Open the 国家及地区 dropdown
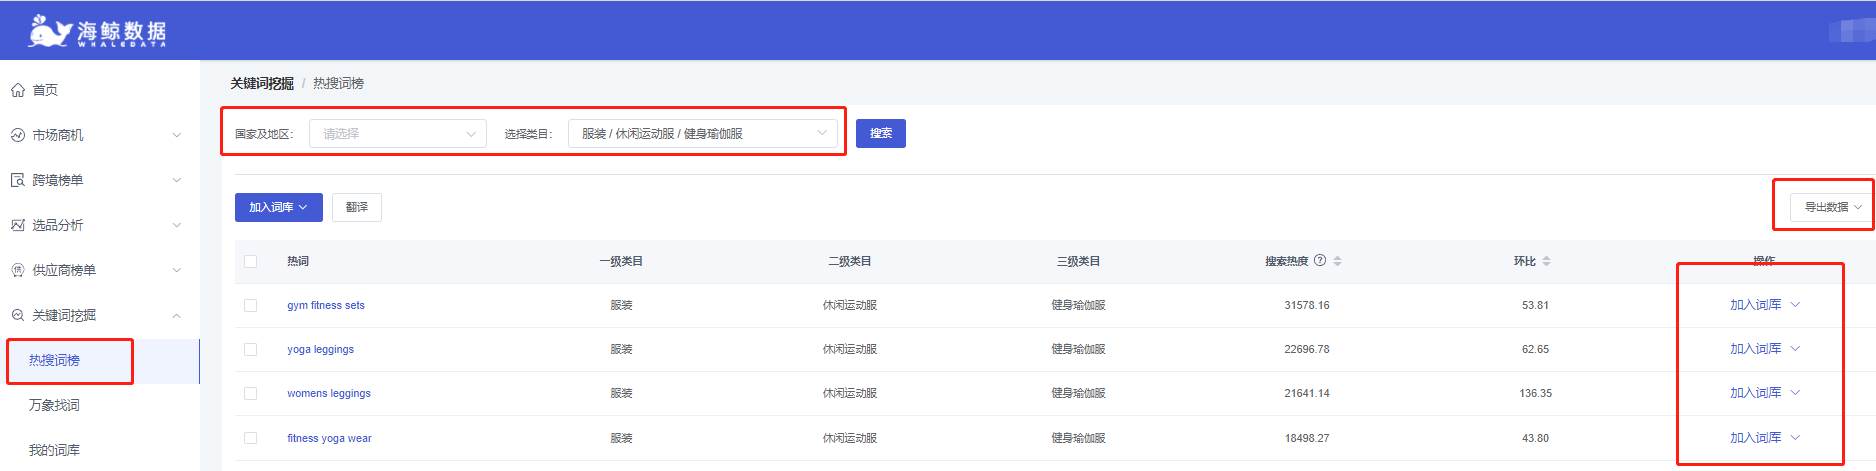This screenshot has width=1876, height=471. click(x=398, y=133)
